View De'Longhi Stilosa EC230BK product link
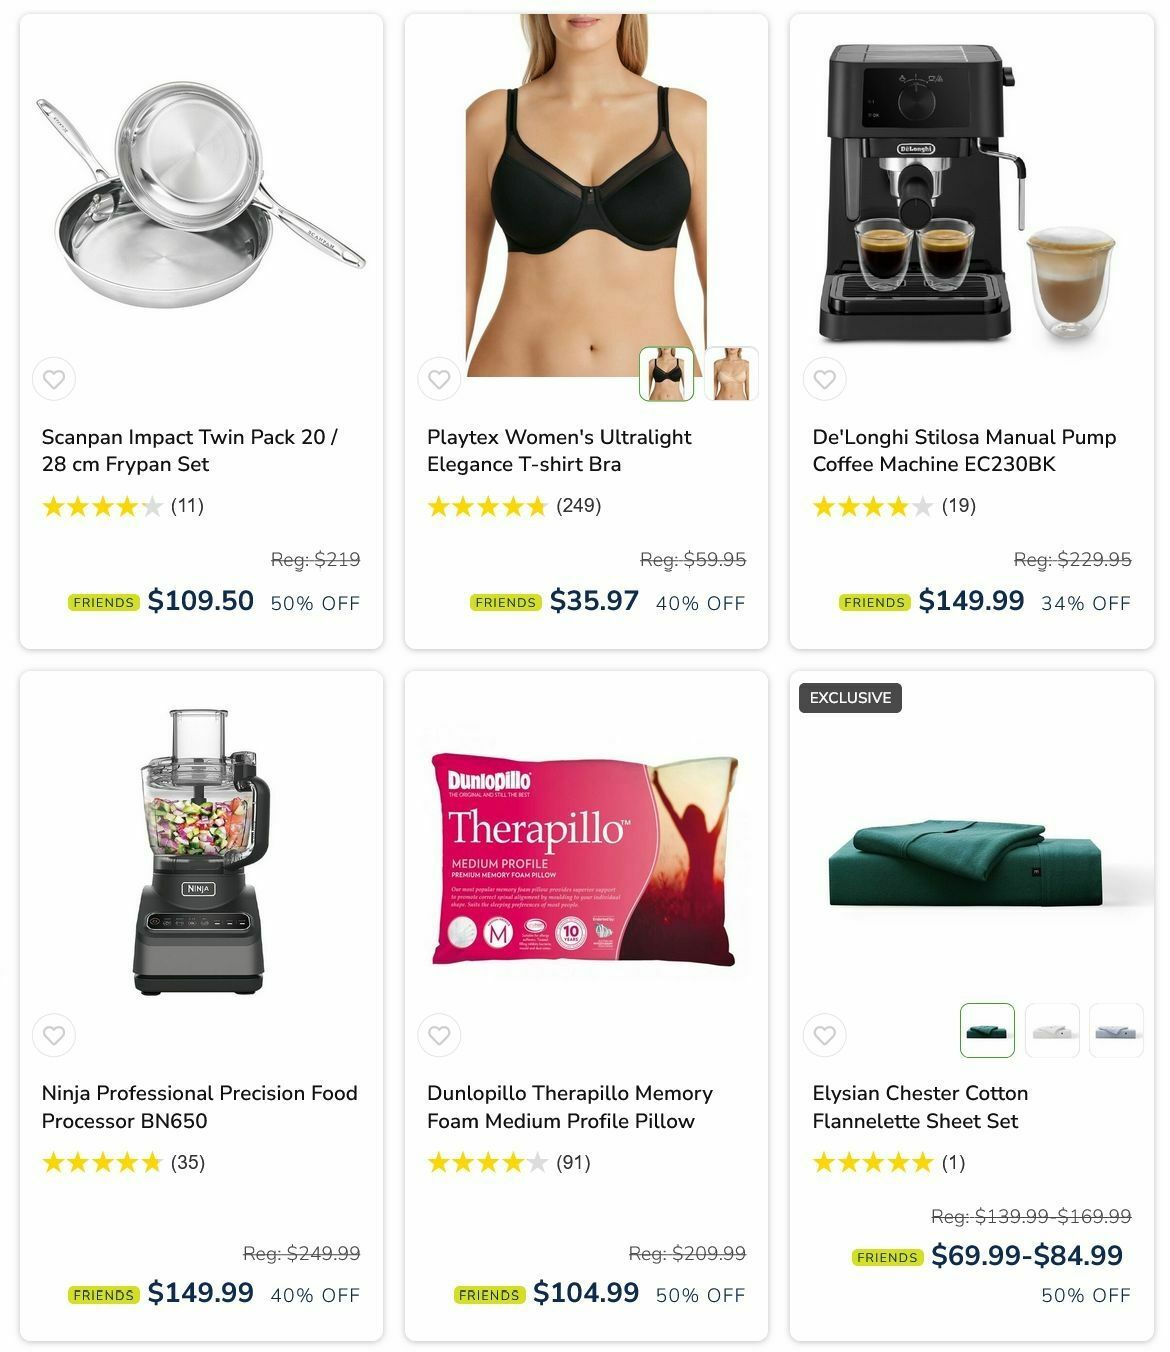Image resolution: width=1170 pixels, height=1352 pixels. pyautogui.click(x=964, y=450)
